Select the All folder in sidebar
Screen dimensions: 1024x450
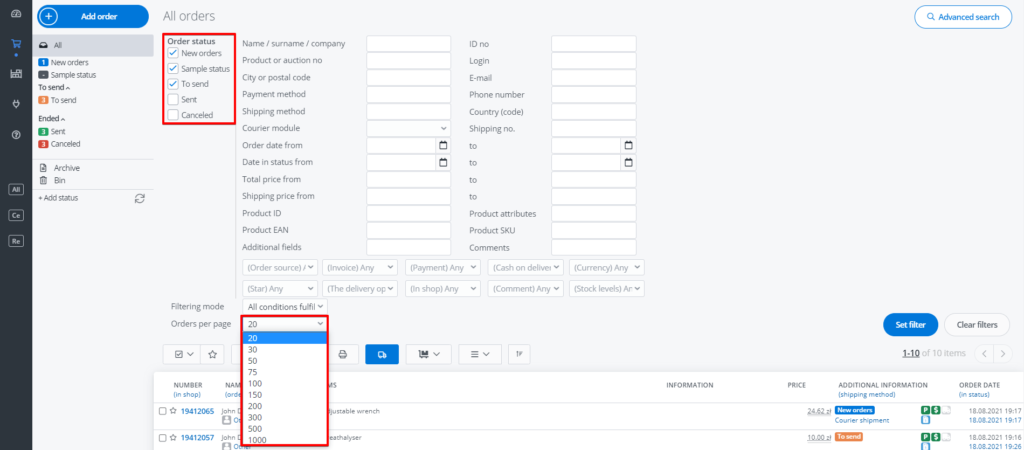[x=93, y=46]
